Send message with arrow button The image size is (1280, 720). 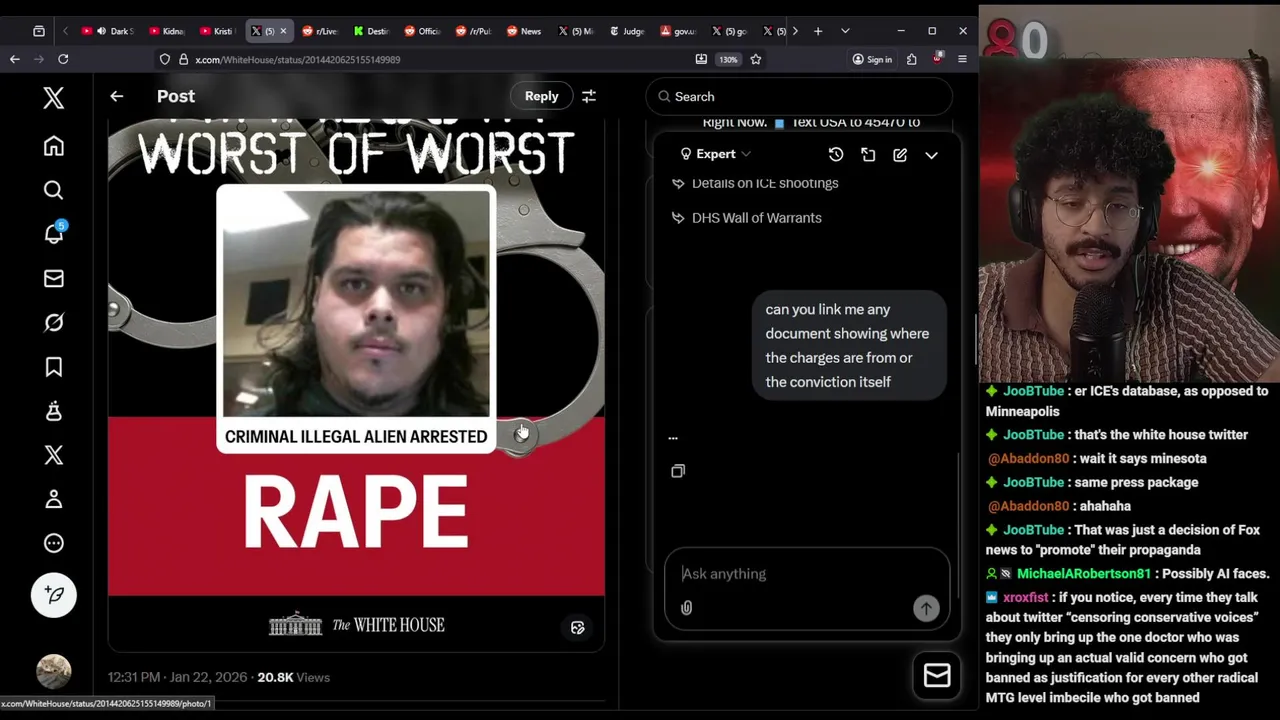pyautogui.click(x=926, y=608)
